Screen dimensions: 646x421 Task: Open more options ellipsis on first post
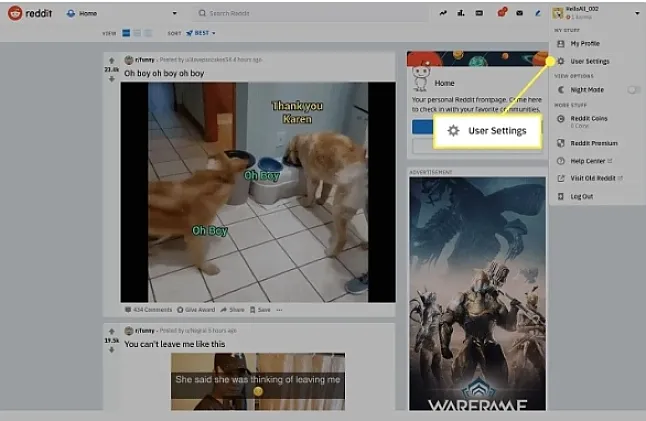279,310
